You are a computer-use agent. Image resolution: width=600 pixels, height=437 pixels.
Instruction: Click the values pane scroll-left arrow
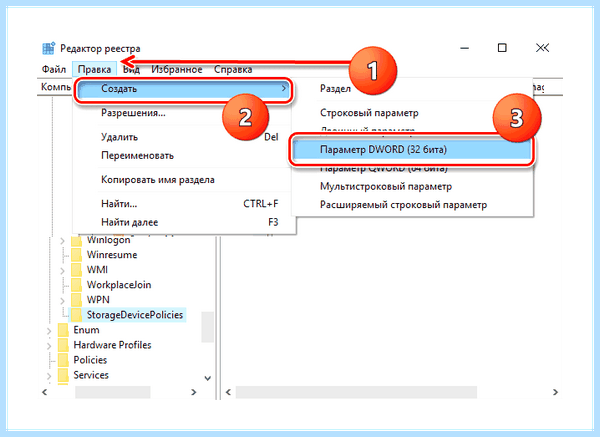point(228,392)
